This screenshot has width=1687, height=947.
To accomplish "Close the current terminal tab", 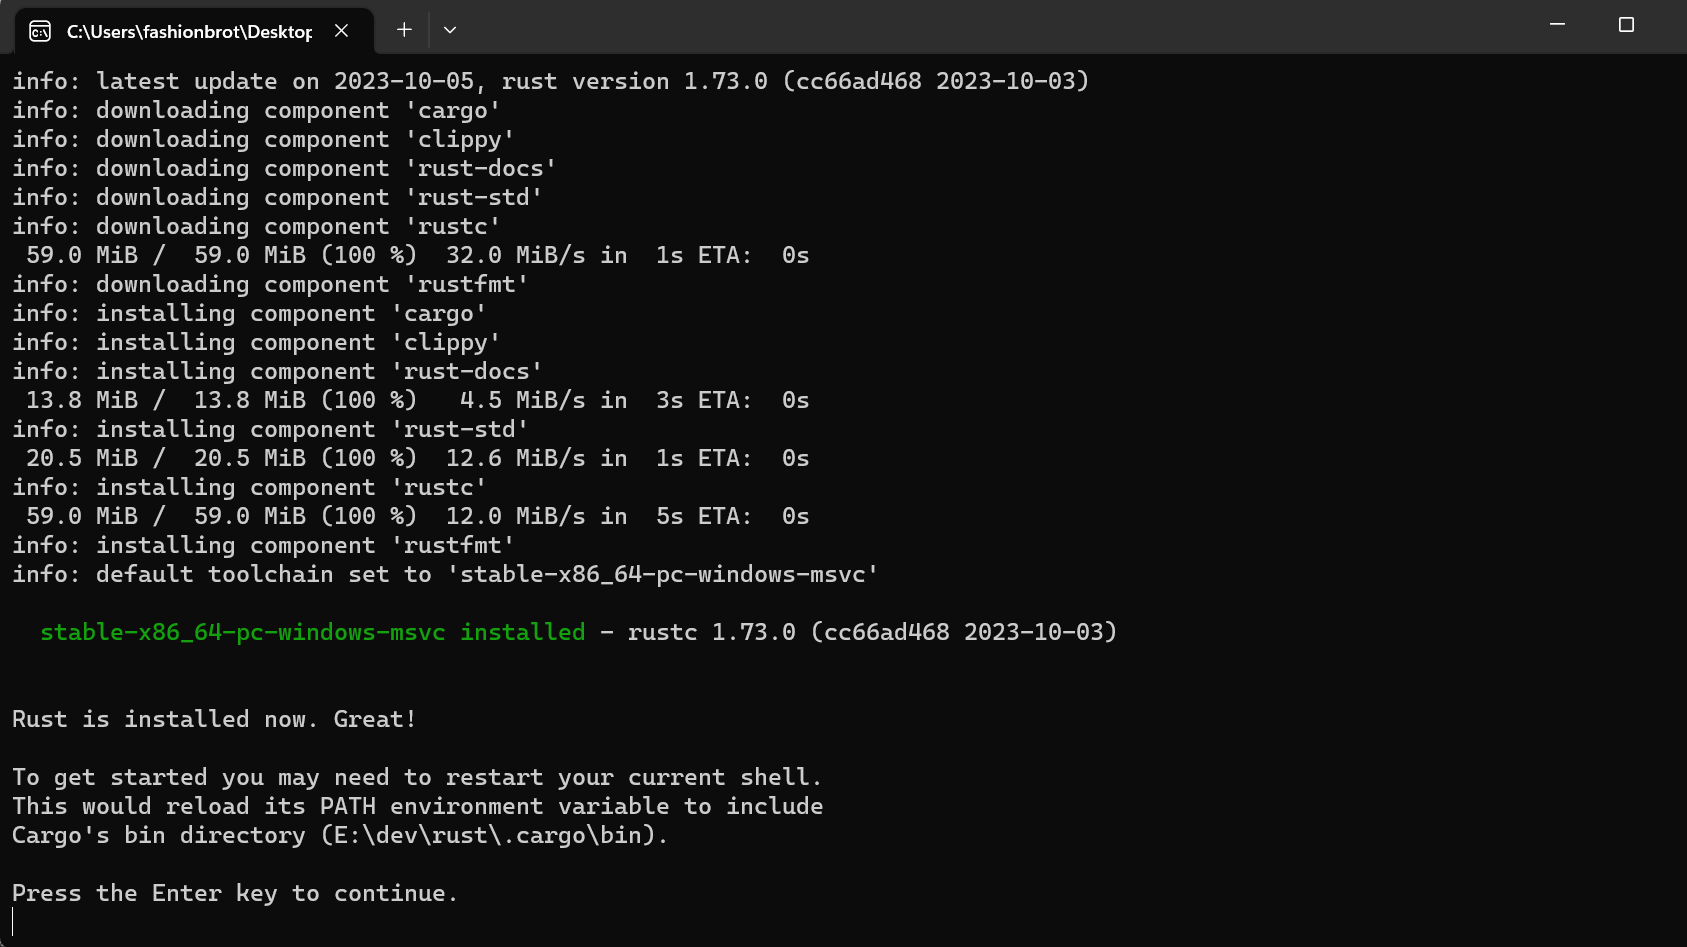I will pos(341,31).
